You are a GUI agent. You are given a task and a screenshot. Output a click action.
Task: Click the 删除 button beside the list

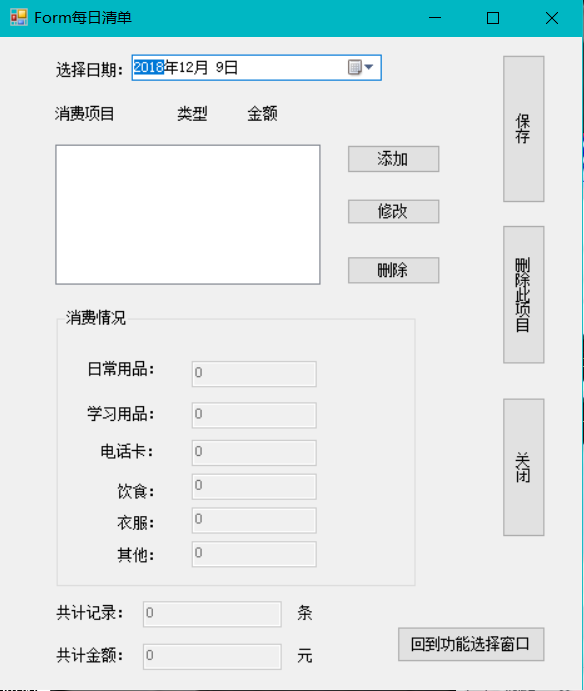click(393, 270)
